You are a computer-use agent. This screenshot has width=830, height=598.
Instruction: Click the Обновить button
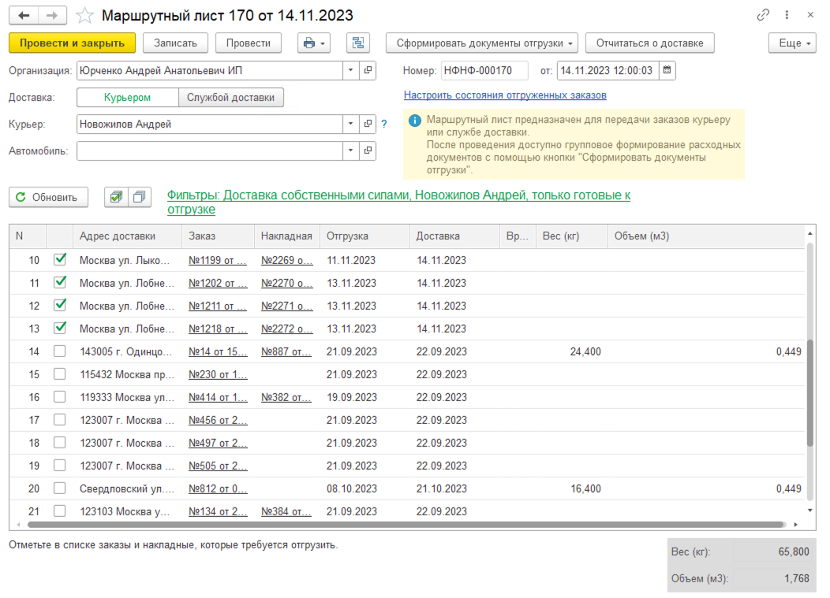(x=48, y=197)
